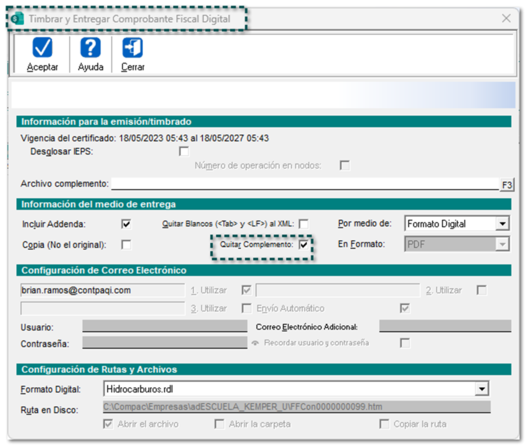527x447 pixels.
Task: Click the Aceptar checkmark icon
Action: pos(42,48)
